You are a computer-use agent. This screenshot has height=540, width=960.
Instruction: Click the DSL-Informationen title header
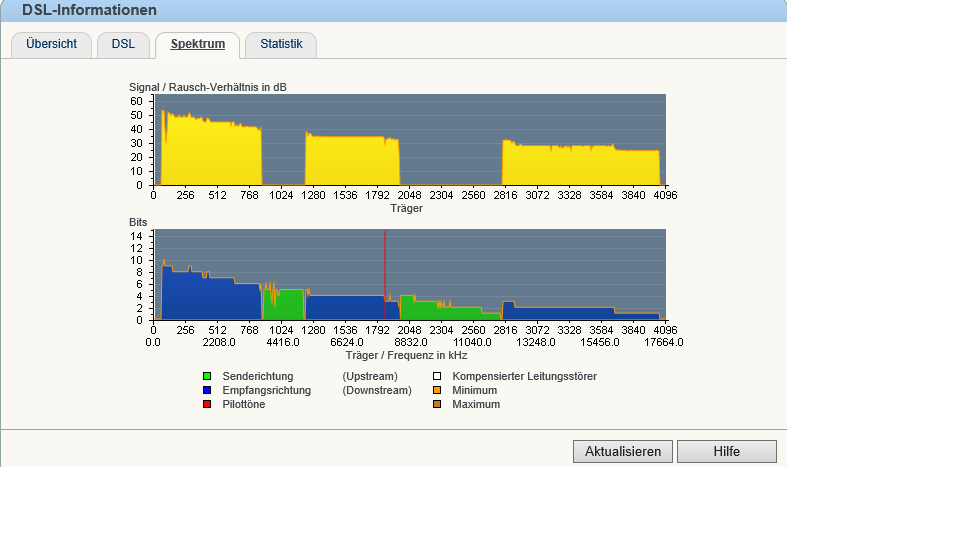coord(90,11)
